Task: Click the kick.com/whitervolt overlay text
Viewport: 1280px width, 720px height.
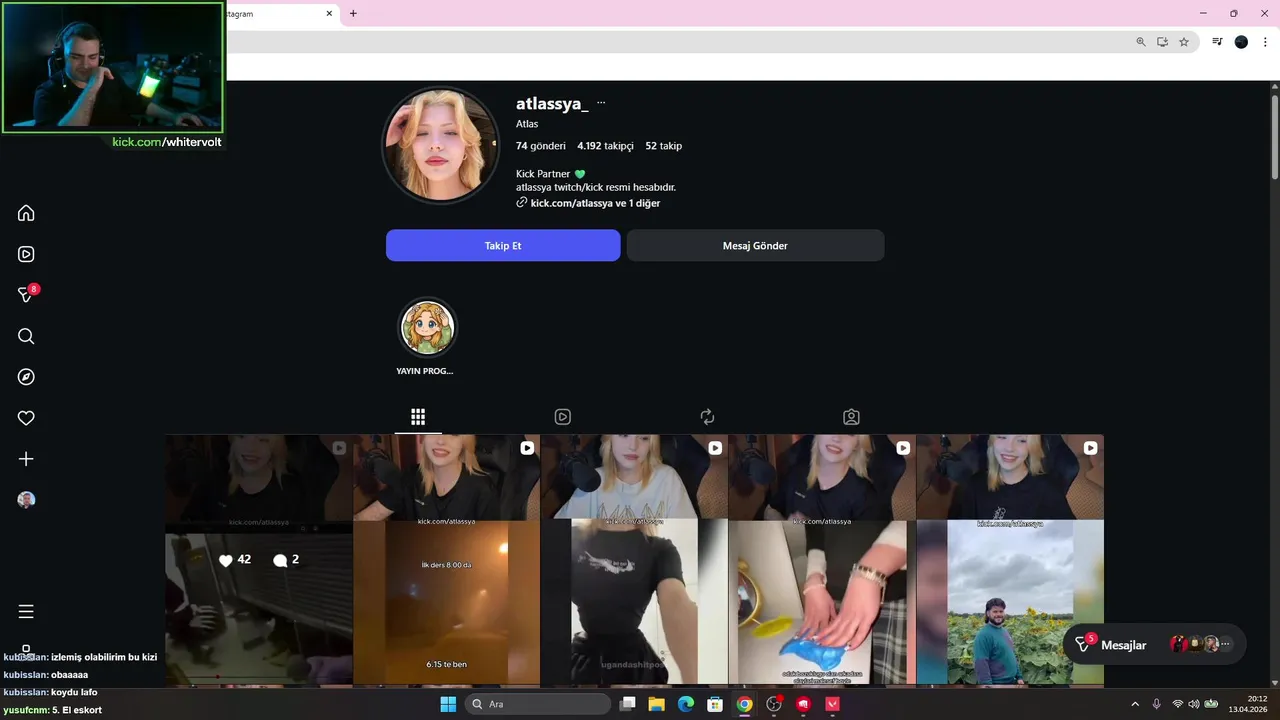Action: (167, 142)
